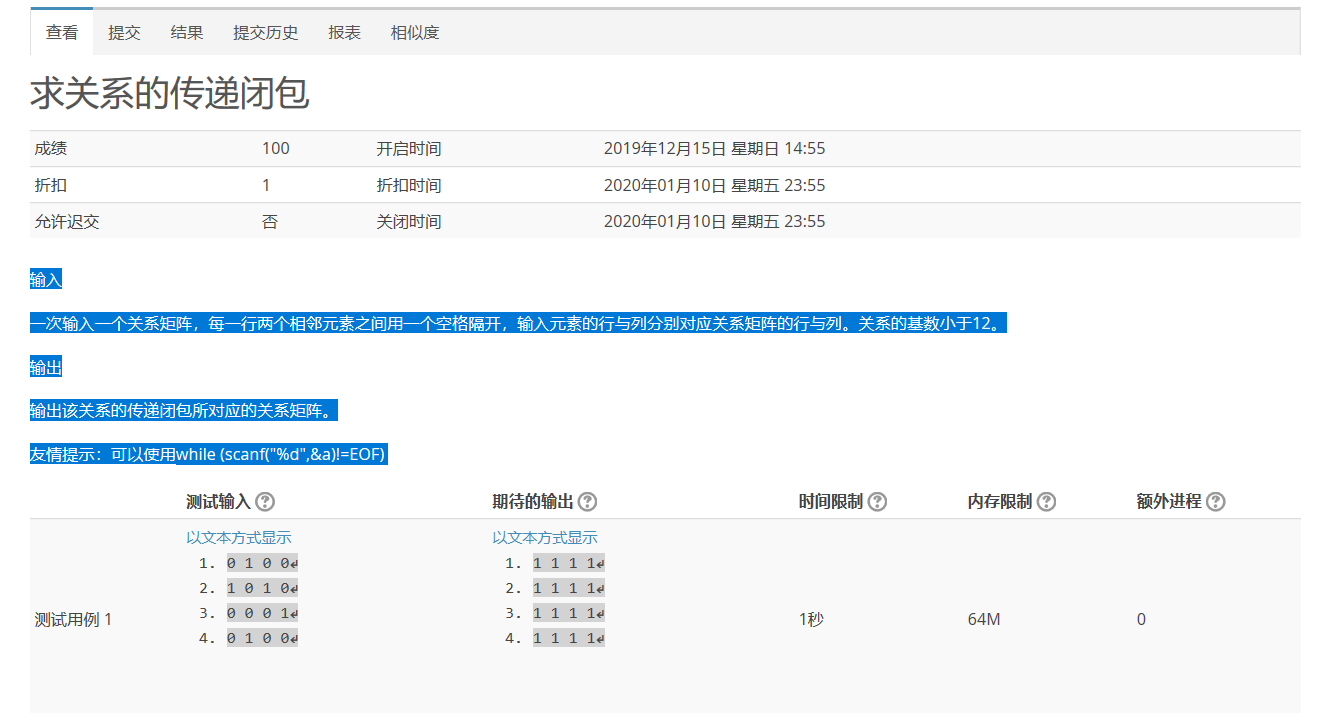Select the sentence 输出该关系的传递闭包所对应的关系矩阵

click(185, 411)
